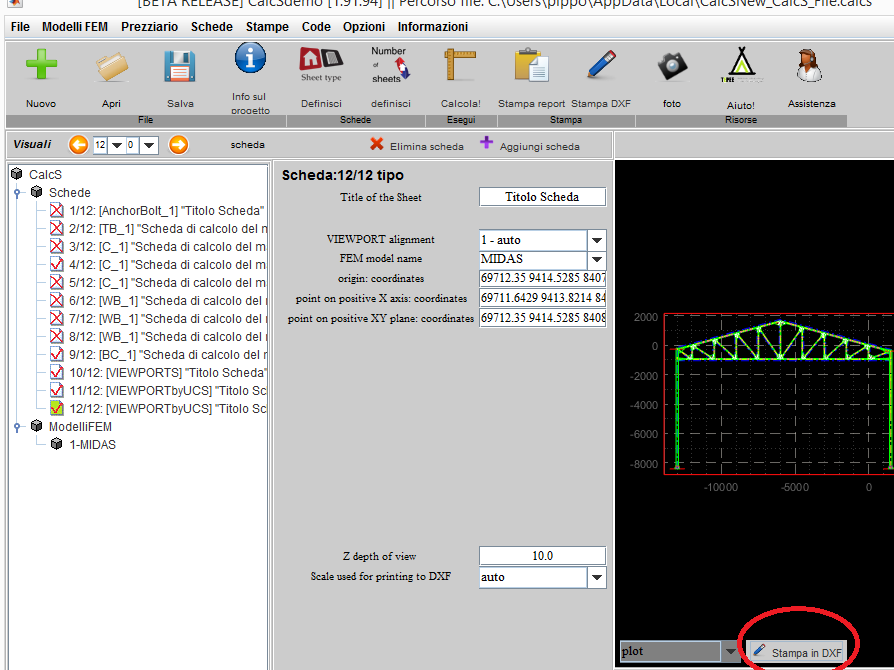This screenshot has width=894, height=670.
Task: Open the FEM model name dropdown
Action: point(596,259)
